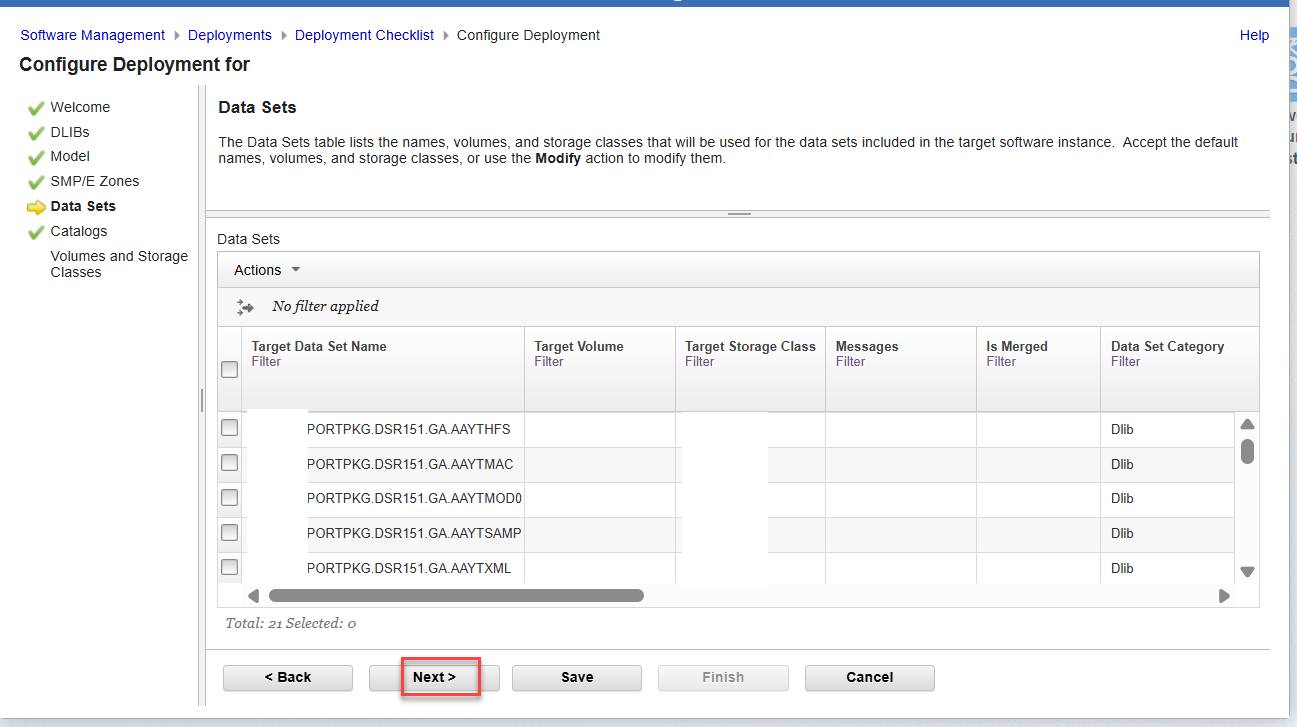Open the Deployment Checklist breadcrumb link
Image resolution: width=1297 pixels, height=727 pixels.
[x=364, y=35]
